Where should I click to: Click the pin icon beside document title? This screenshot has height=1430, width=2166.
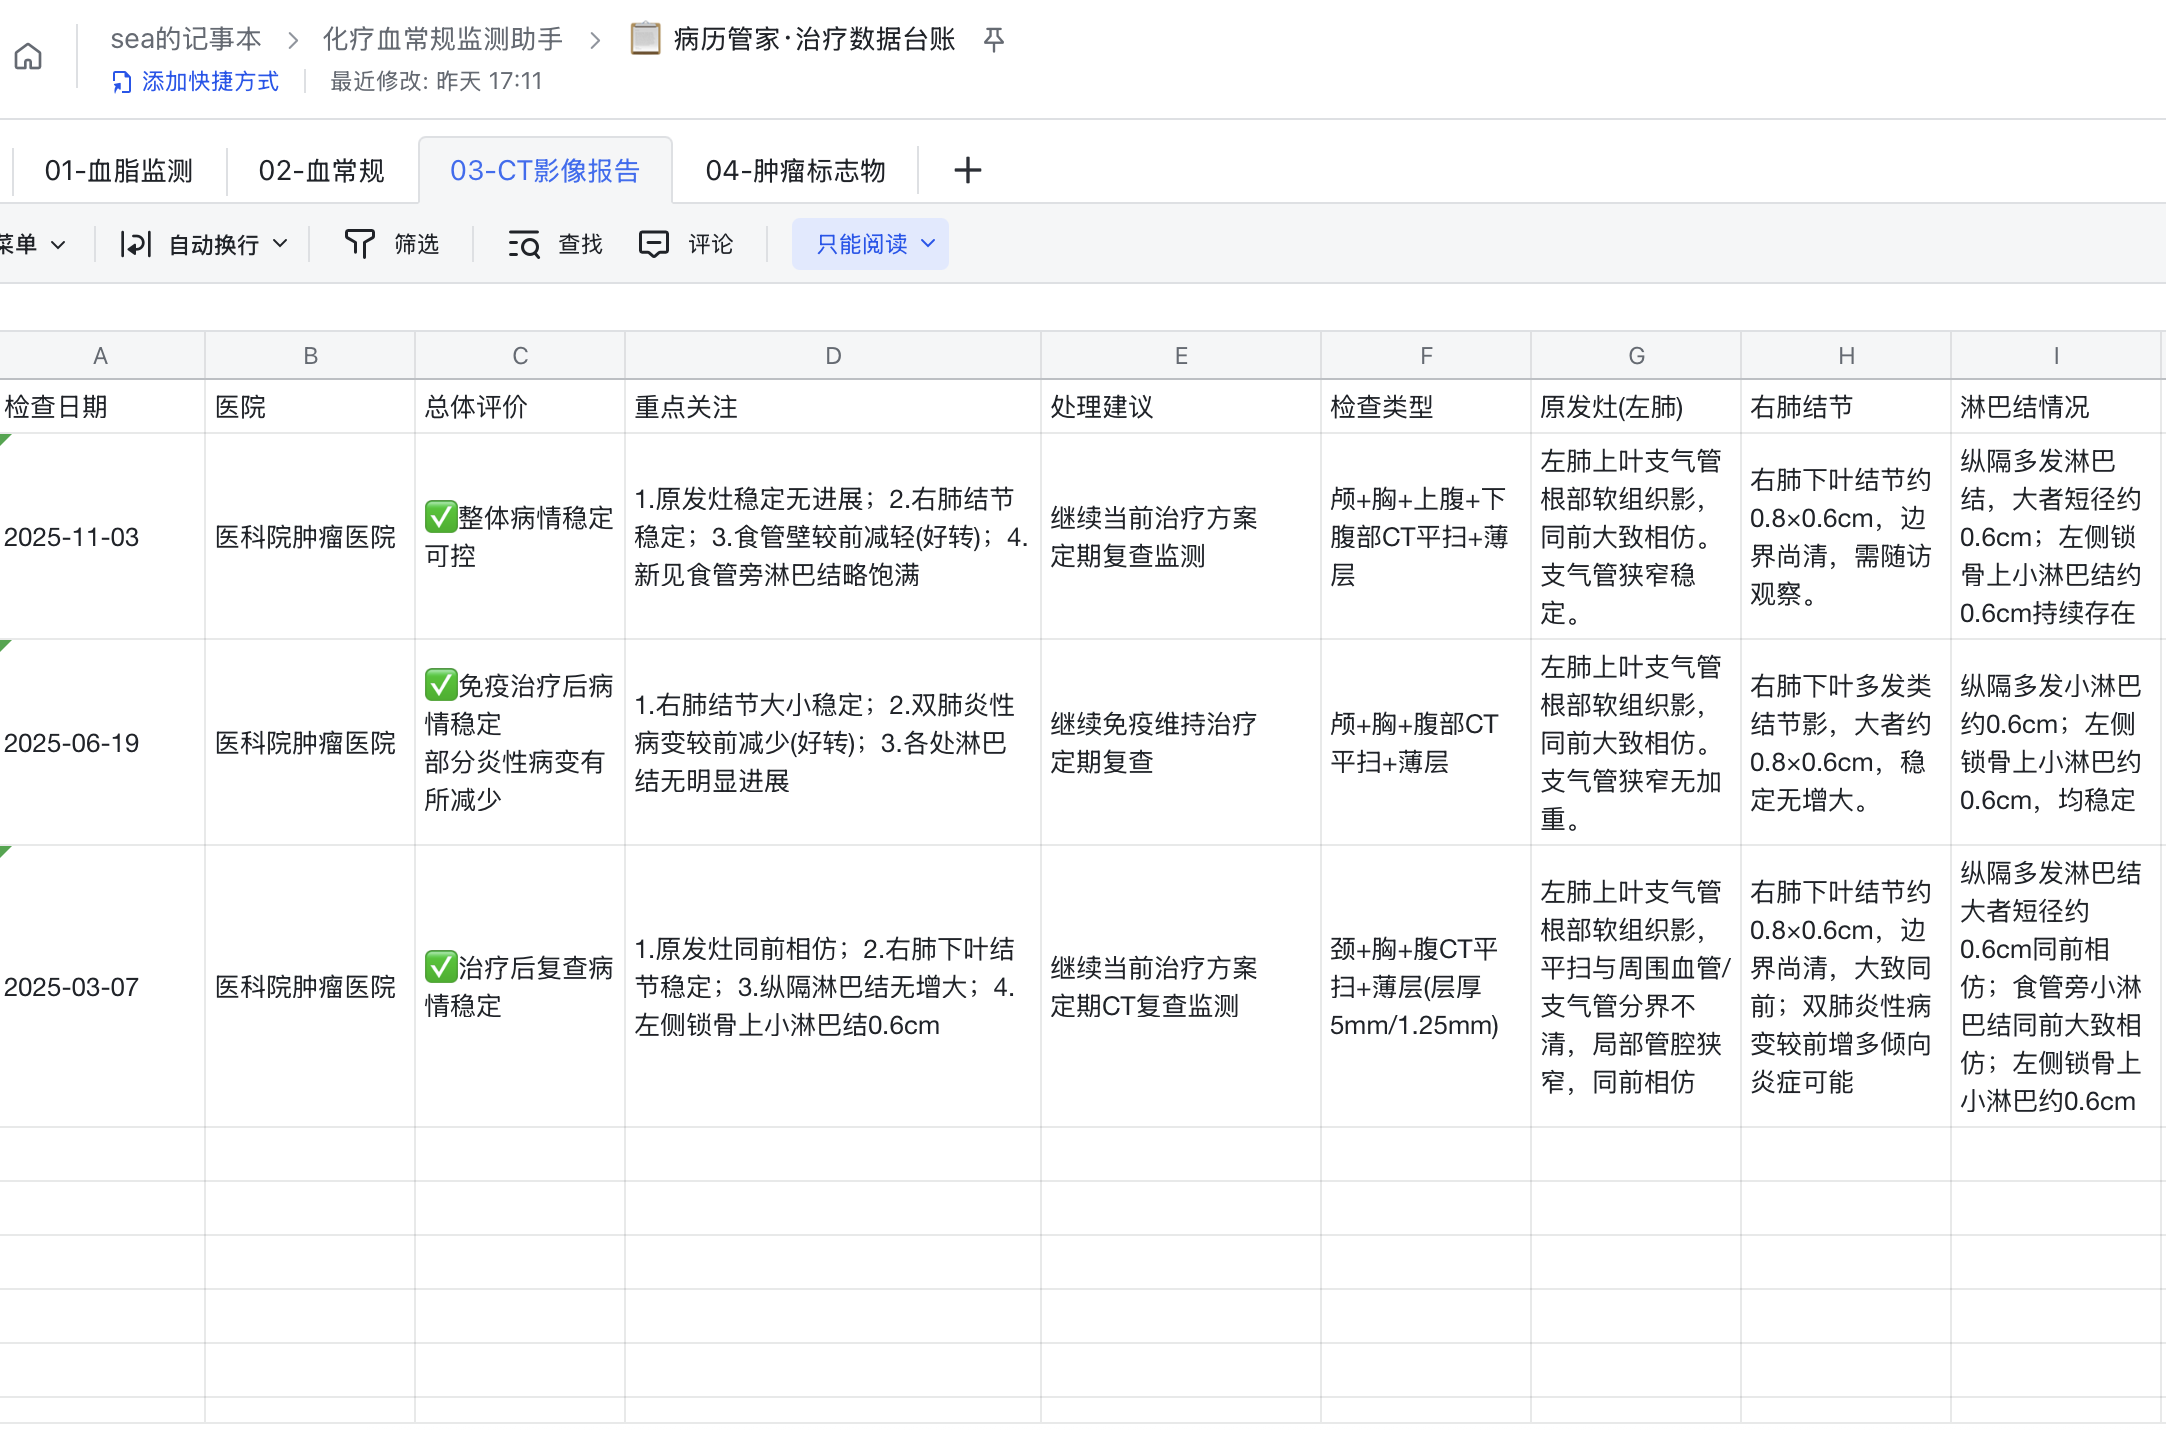tap(993, 39)
